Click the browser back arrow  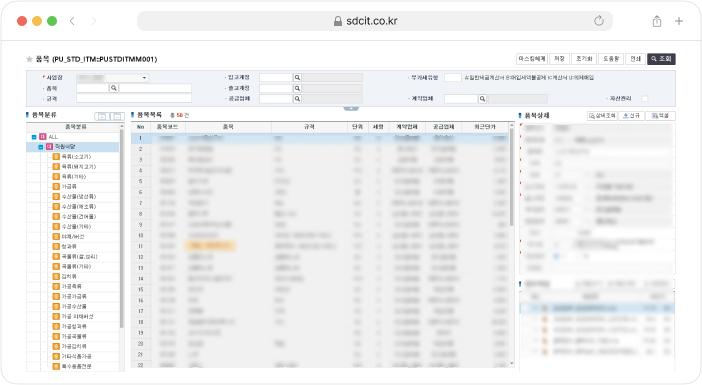(x=72, y=21)
